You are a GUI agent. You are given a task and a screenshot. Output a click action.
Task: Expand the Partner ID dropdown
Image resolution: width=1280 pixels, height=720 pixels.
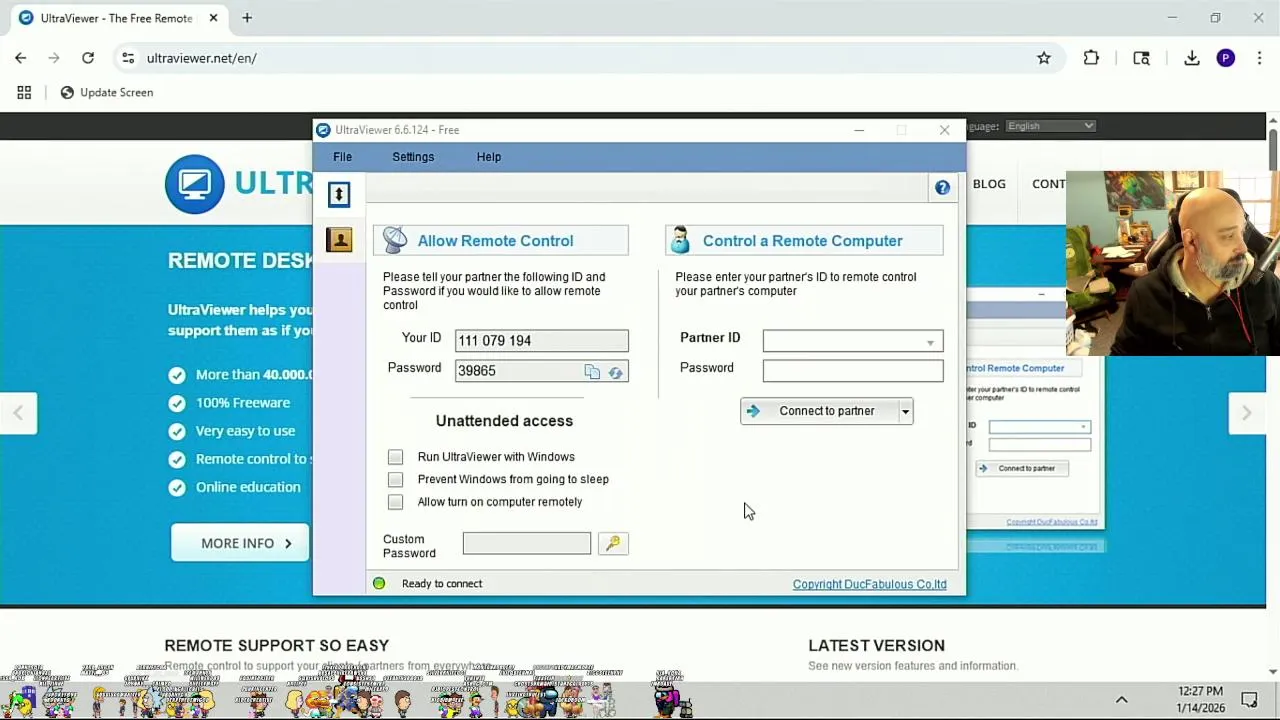click(x=930, y=342)
